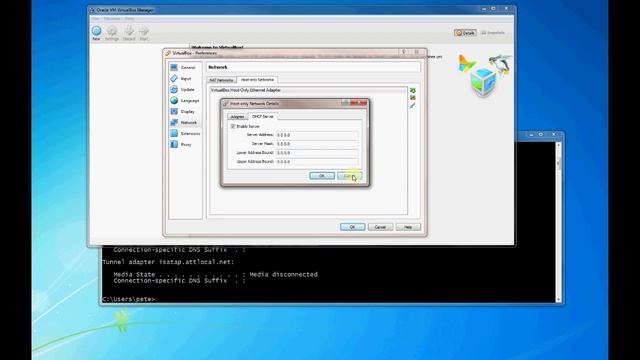Click the Lower Address Bound field

pyautogui.click(x=317, y=153)
